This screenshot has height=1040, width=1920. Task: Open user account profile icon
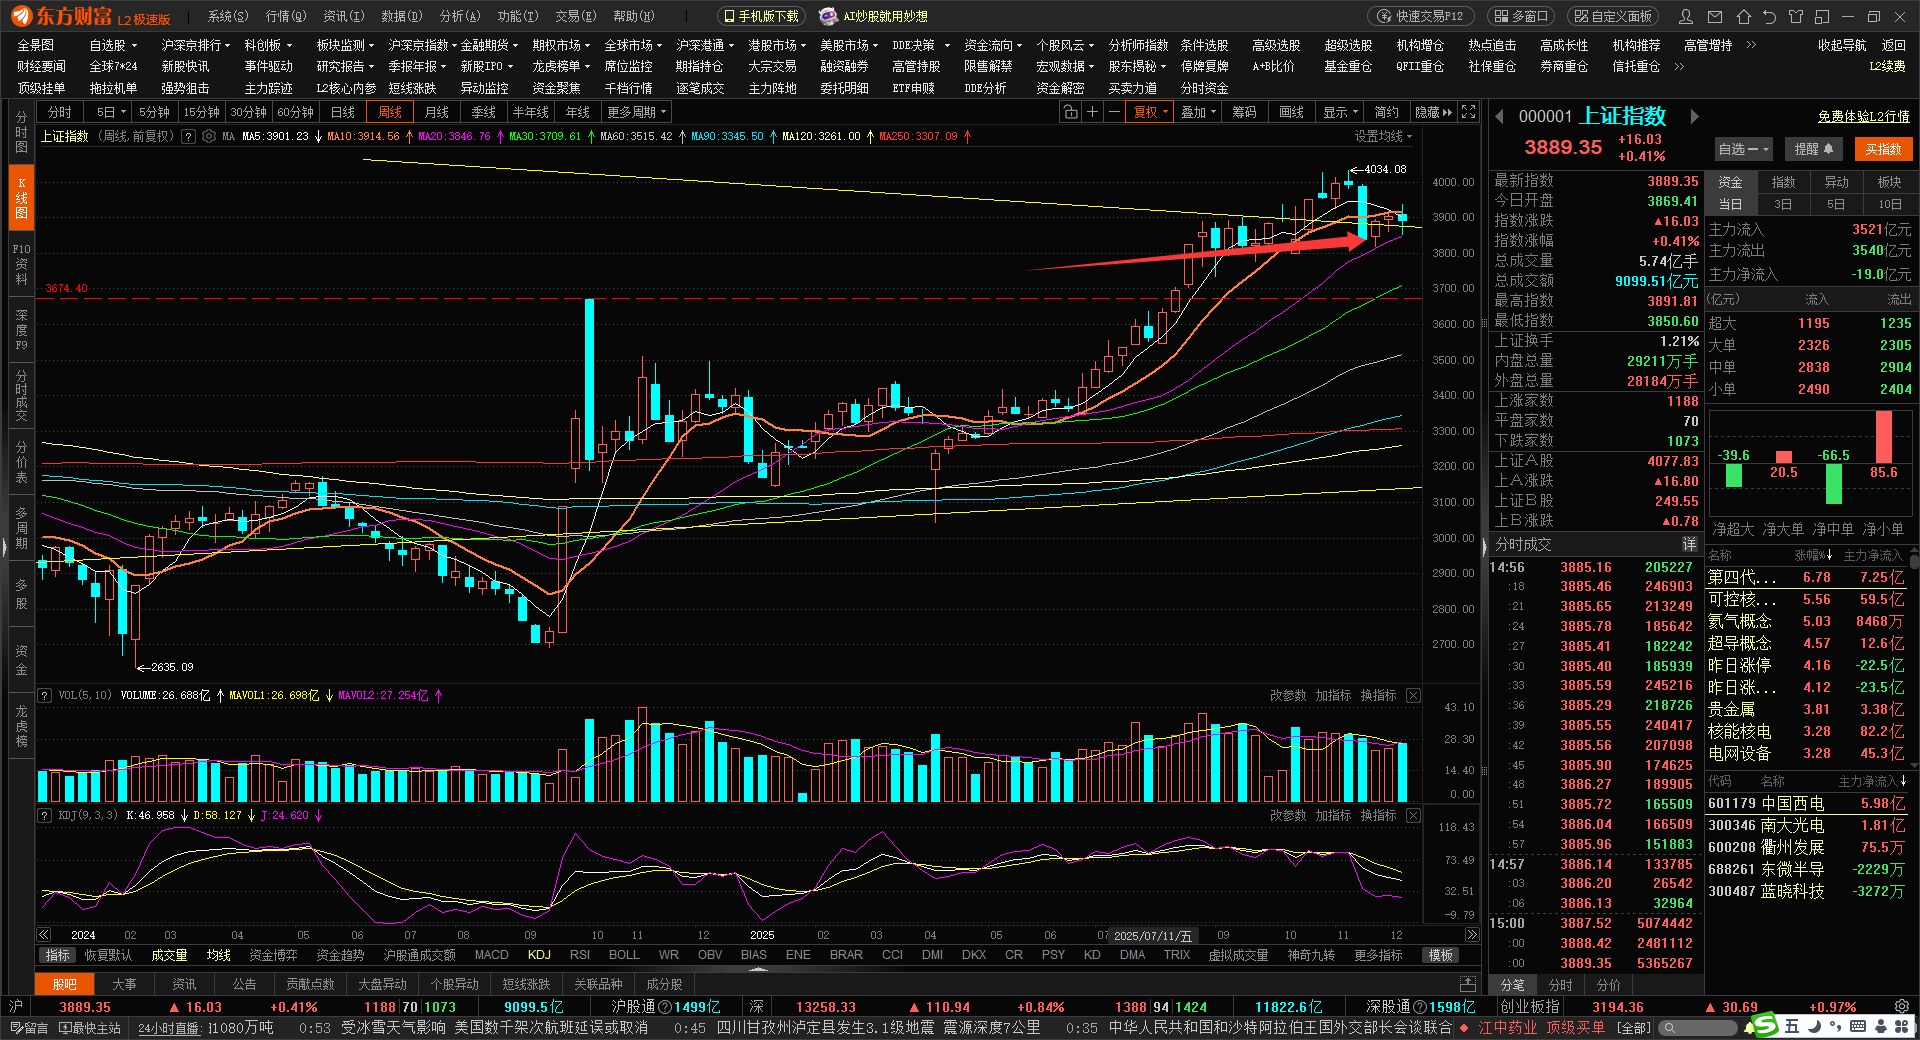pyautogui.click(x=1686, y=17)
